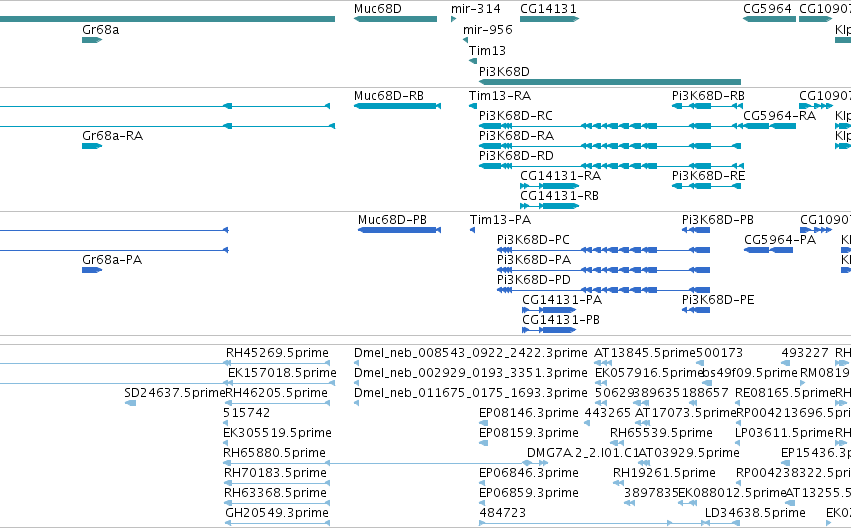The width and height of the screenshot is (851, 528).
Task: Select the Muc68D gene label
Action: [x=378, y=9]
